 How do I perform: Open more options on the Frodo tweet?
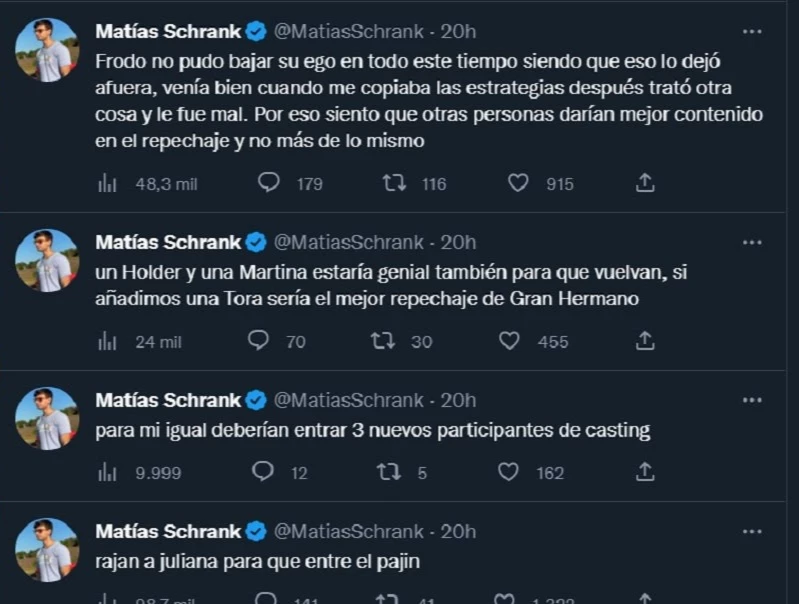(x=754, y=31)
